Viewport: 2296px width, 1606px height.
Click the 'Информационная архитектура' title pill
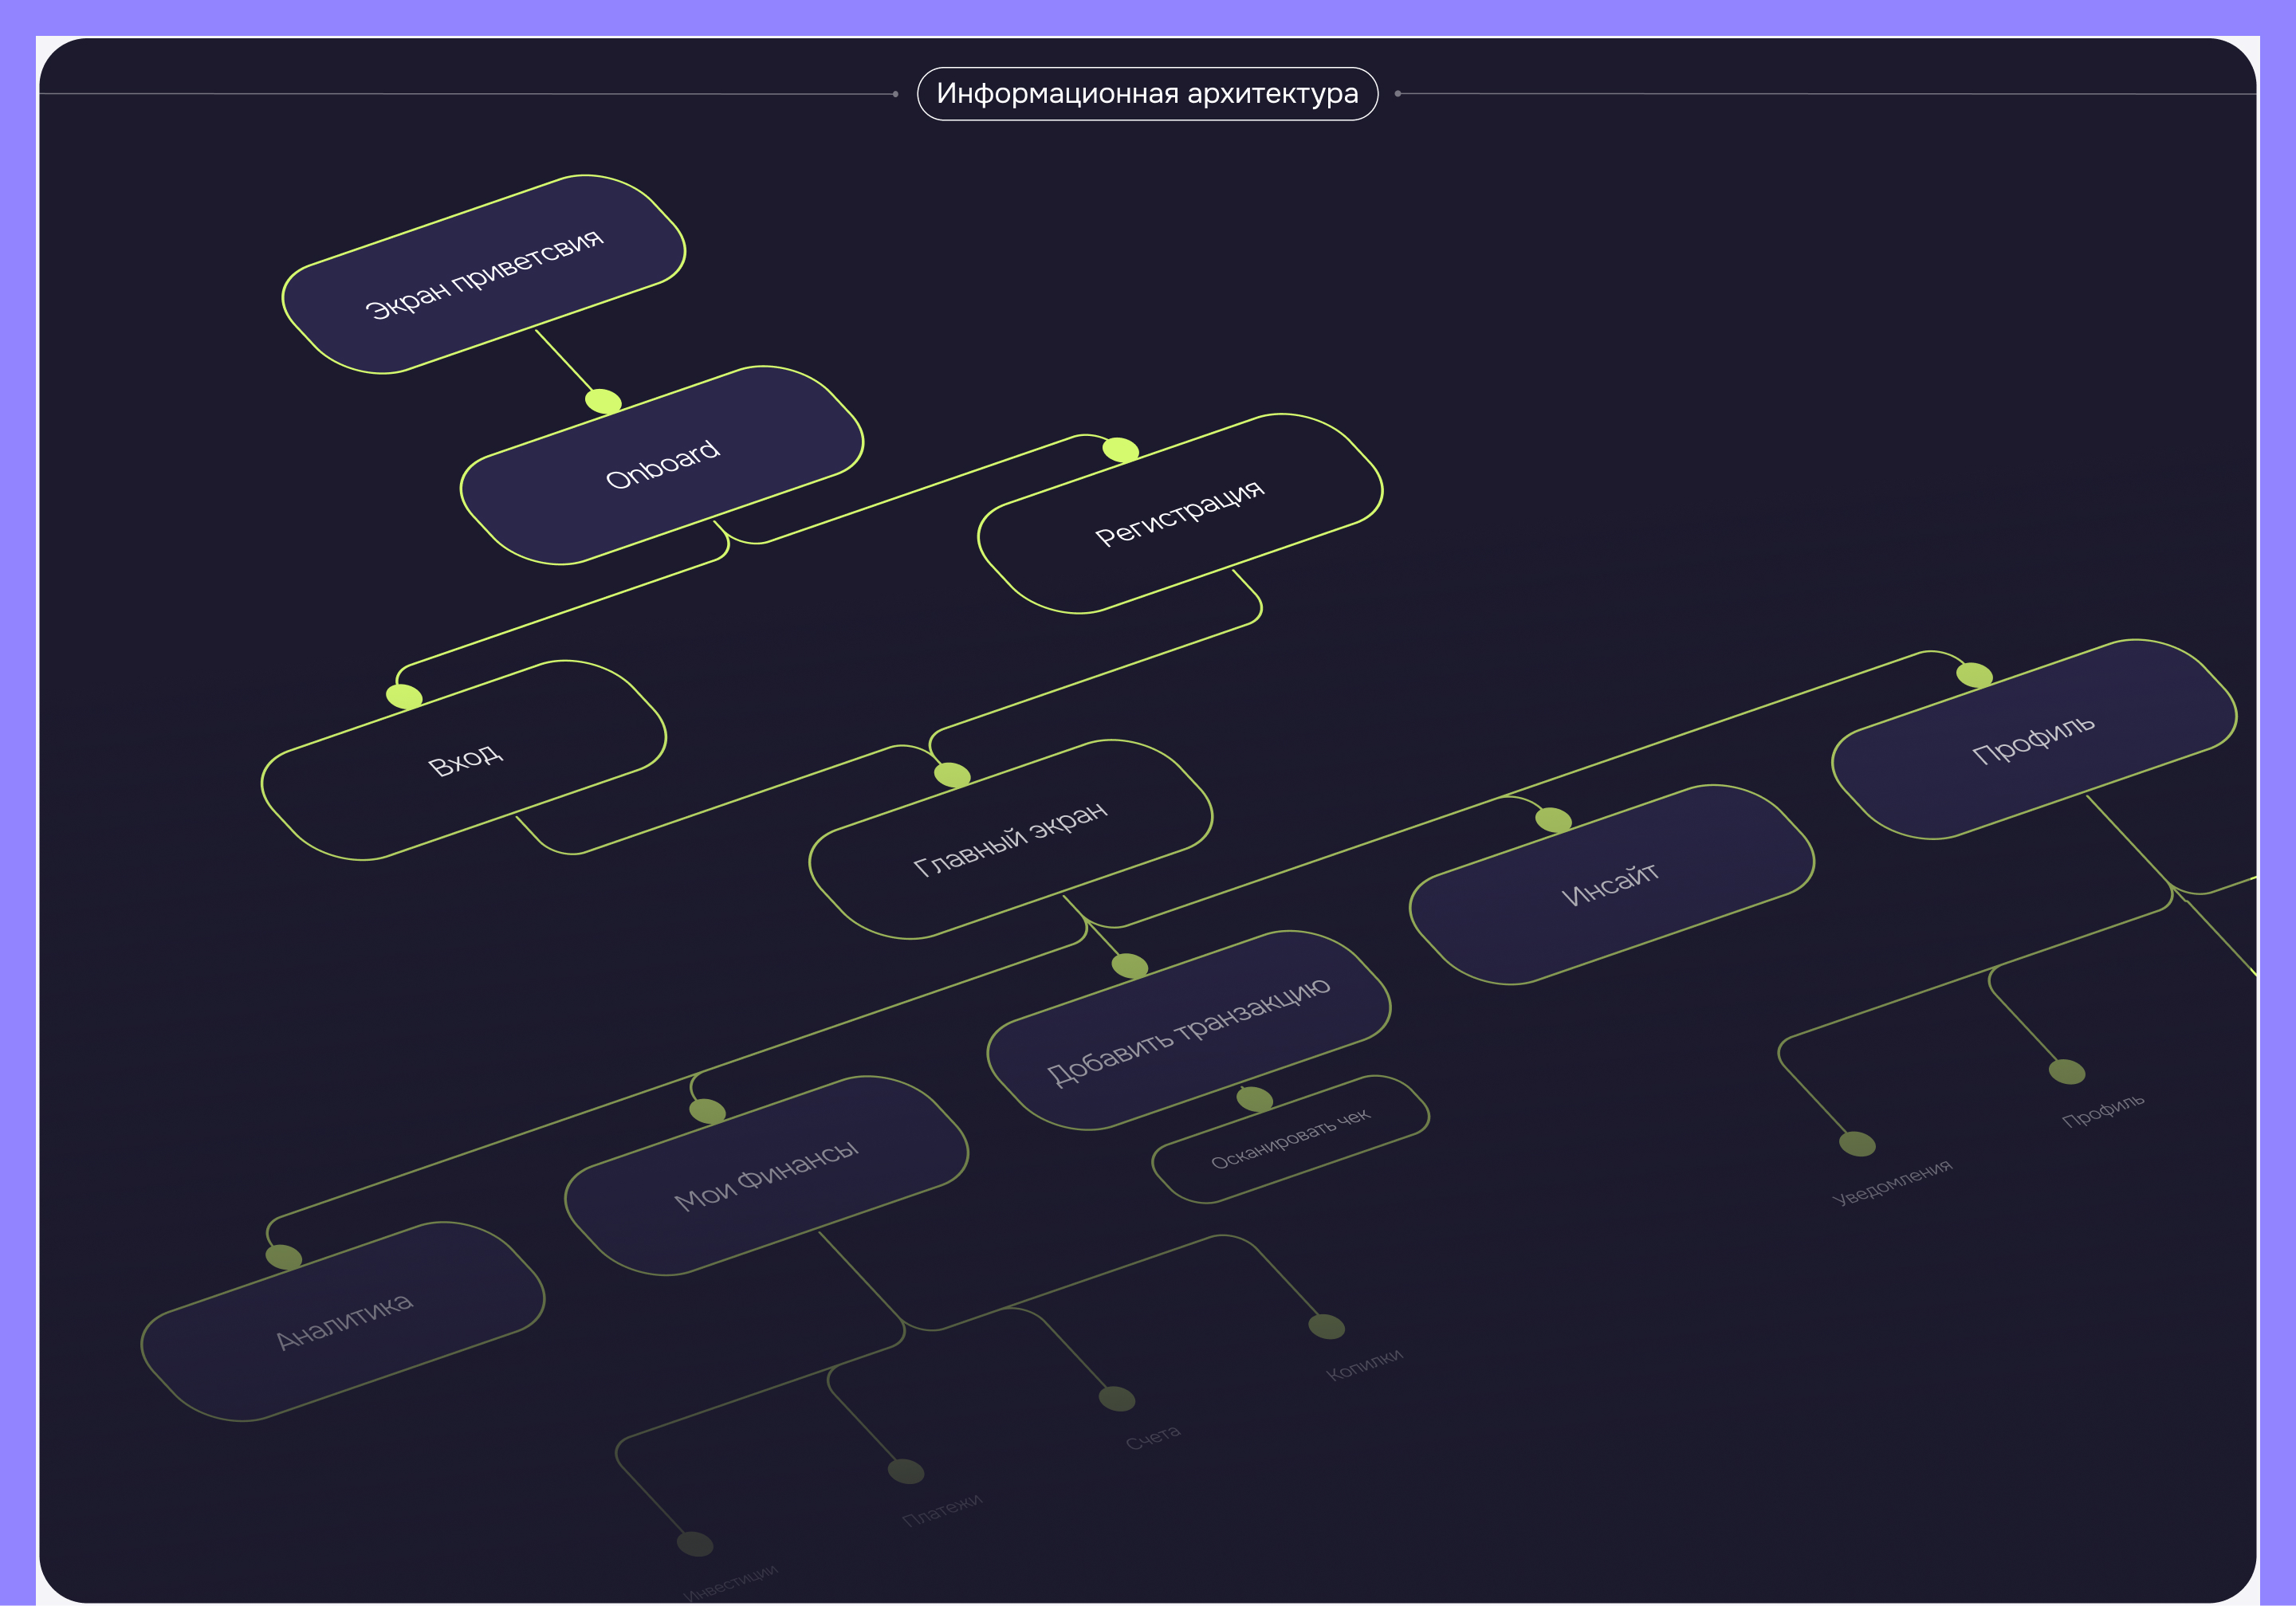1147,94
